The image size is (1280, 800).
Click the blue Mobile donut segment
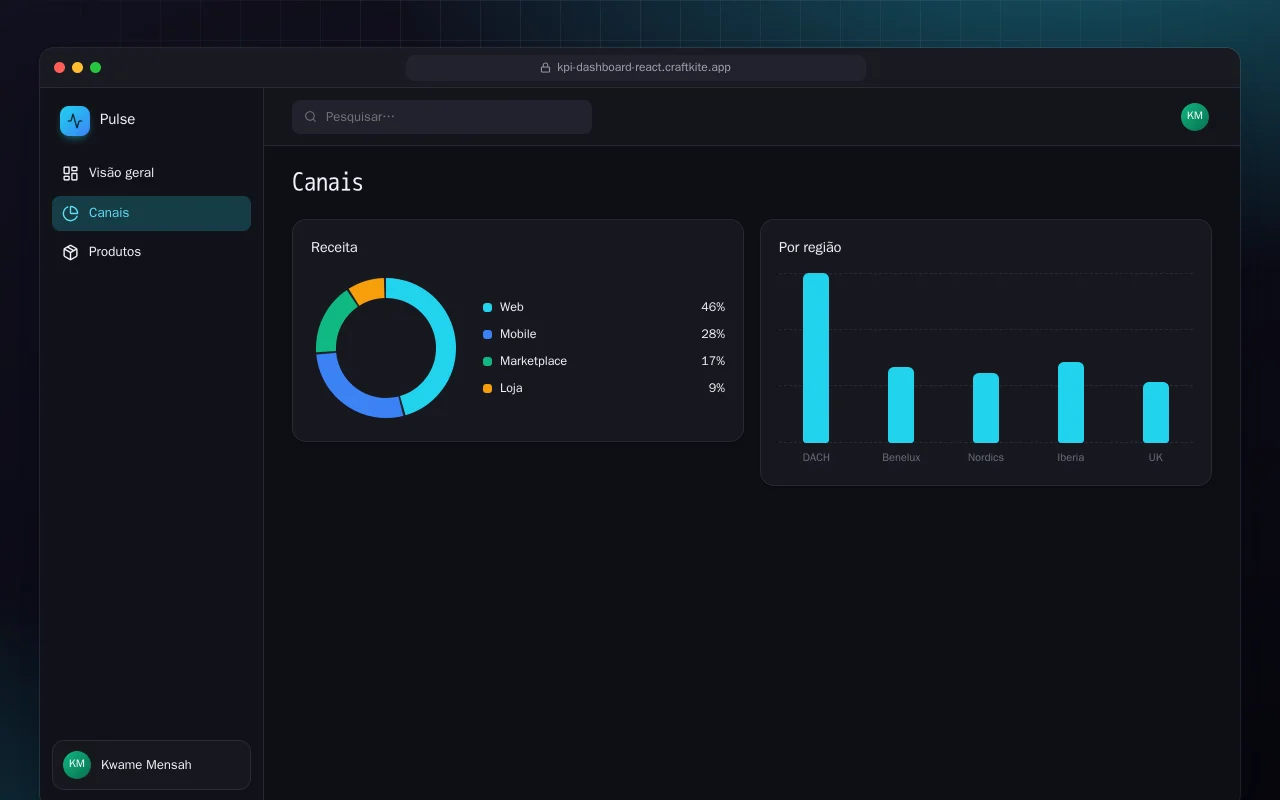343,393
